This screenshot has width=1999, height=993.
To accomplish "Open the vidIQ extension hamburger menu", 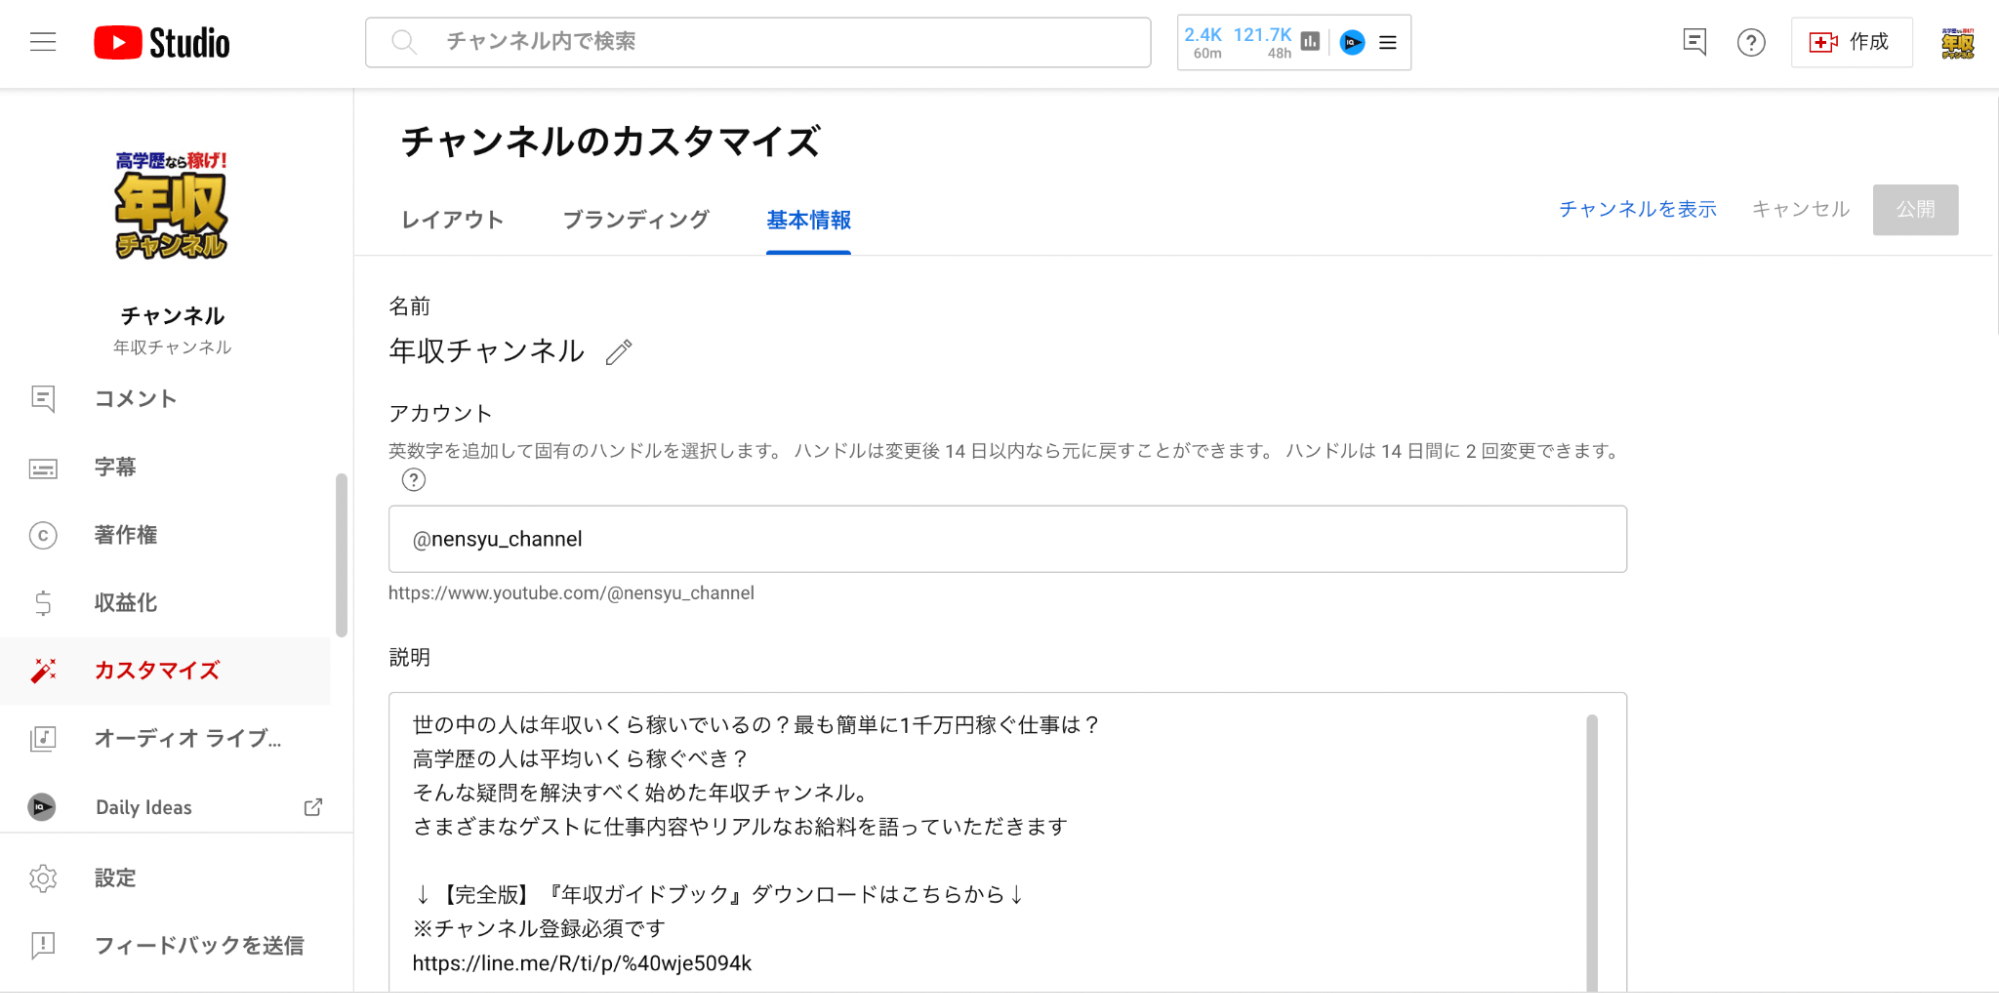I will (x=1387, y=43).
